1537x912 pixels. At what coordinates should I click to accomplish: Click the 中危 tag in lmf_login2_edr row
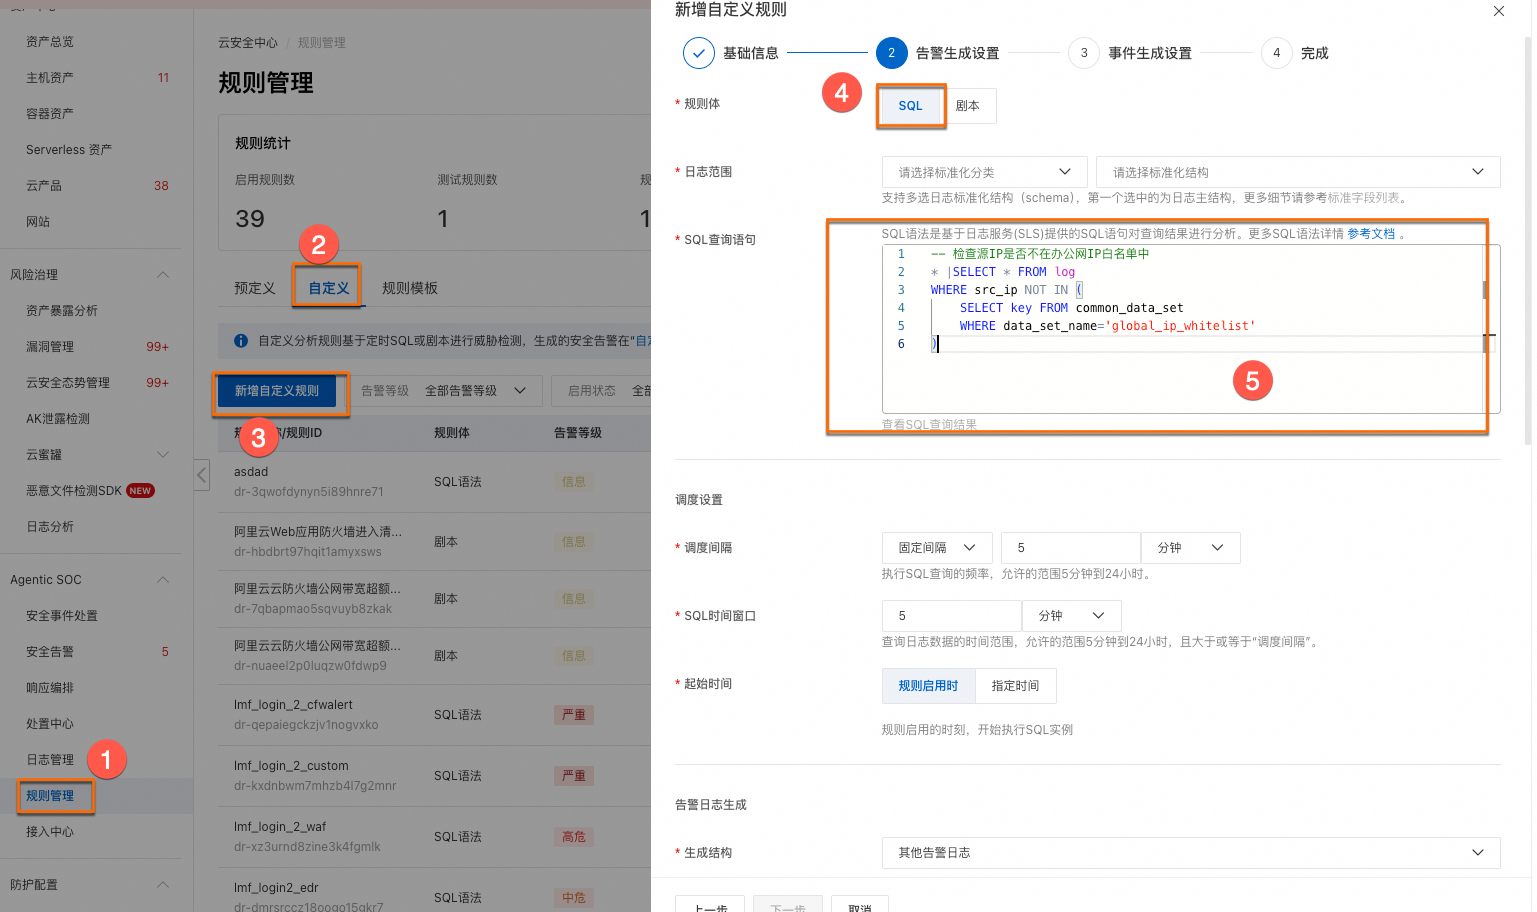(574, 898)
